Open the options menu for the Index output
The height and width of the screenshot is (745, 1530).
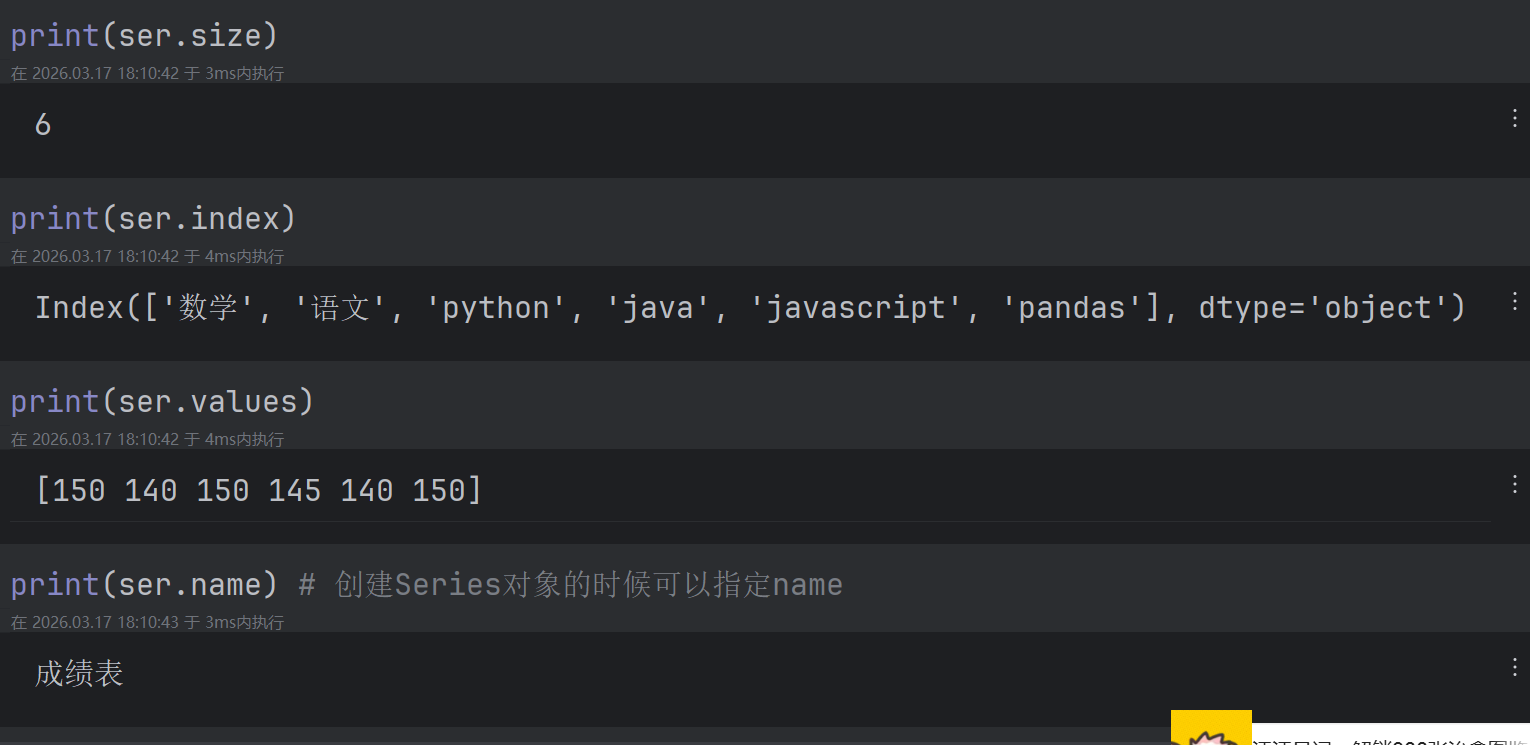coord(1514,302)
